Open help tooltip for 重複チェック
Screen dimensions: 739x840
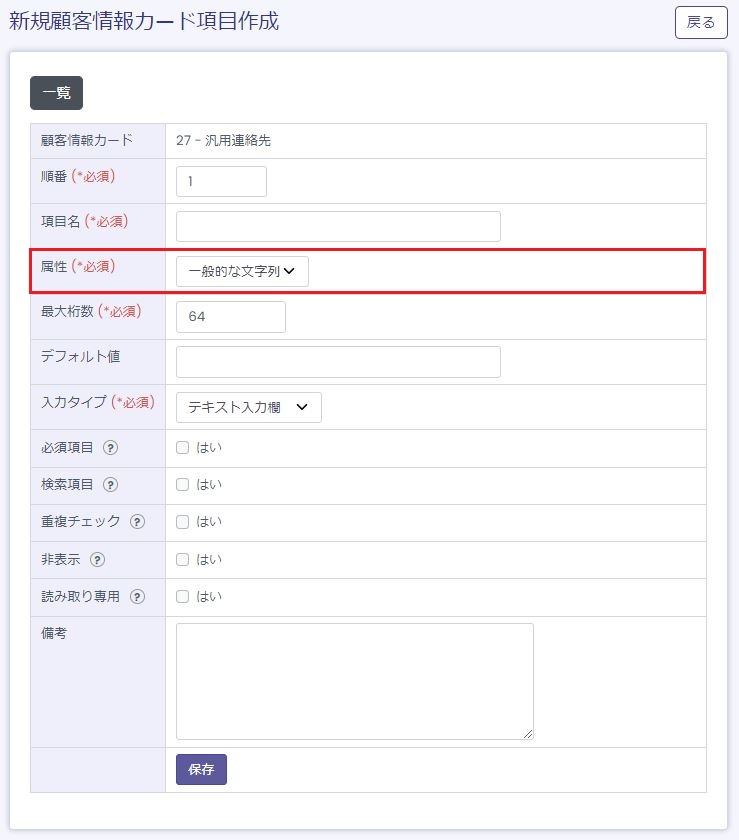137,522
